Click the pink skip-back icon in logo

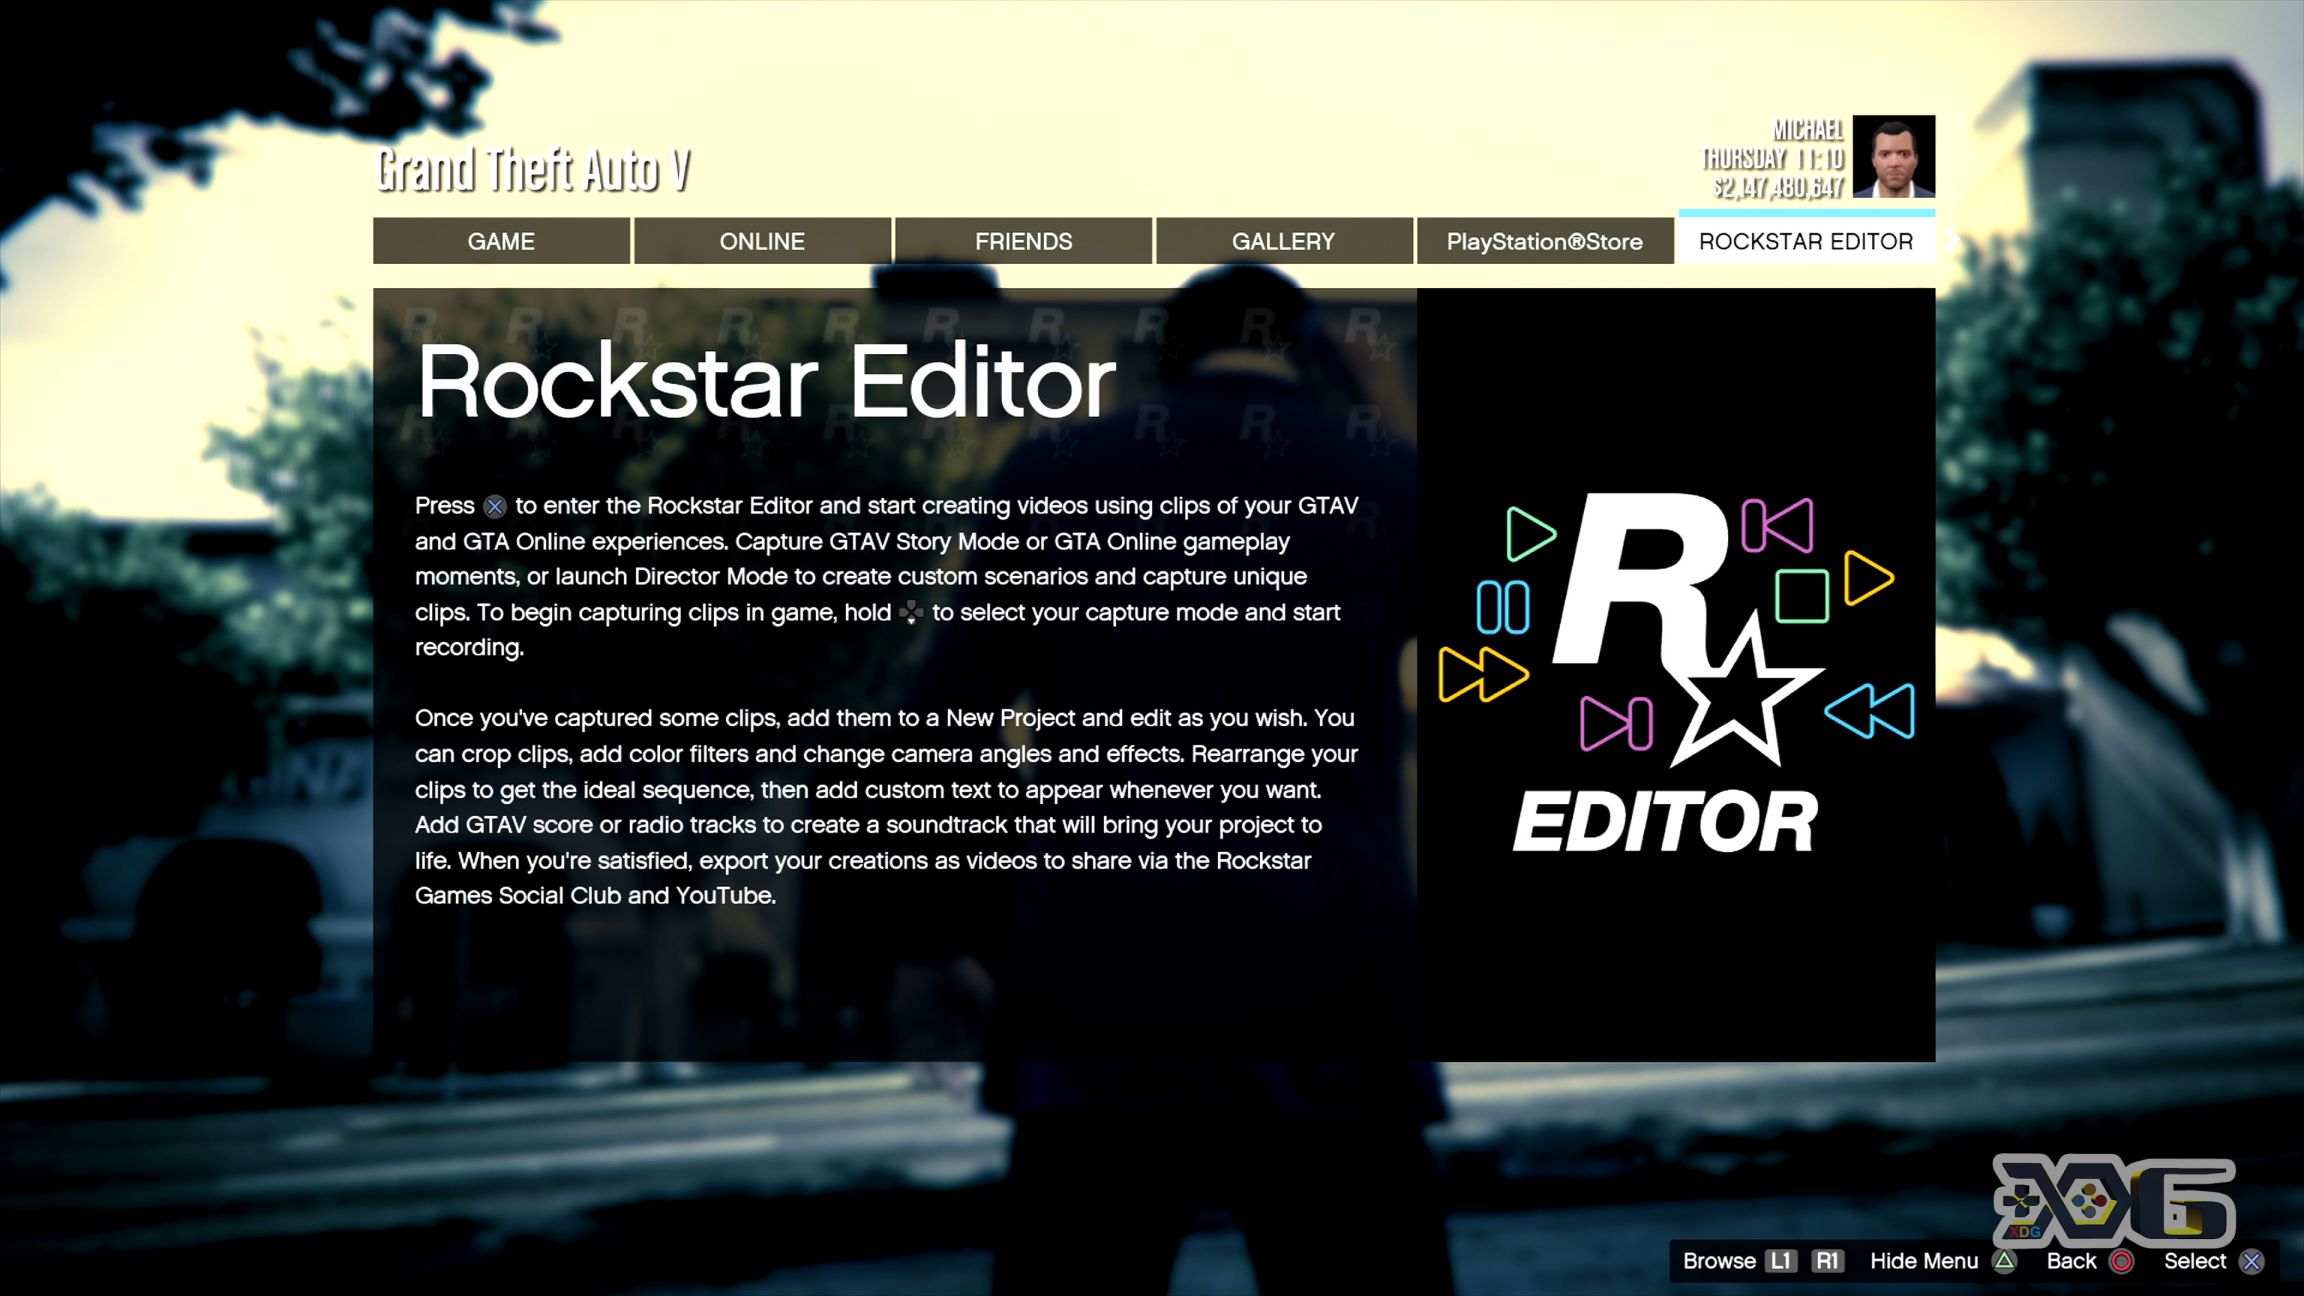coord(1777,525)
